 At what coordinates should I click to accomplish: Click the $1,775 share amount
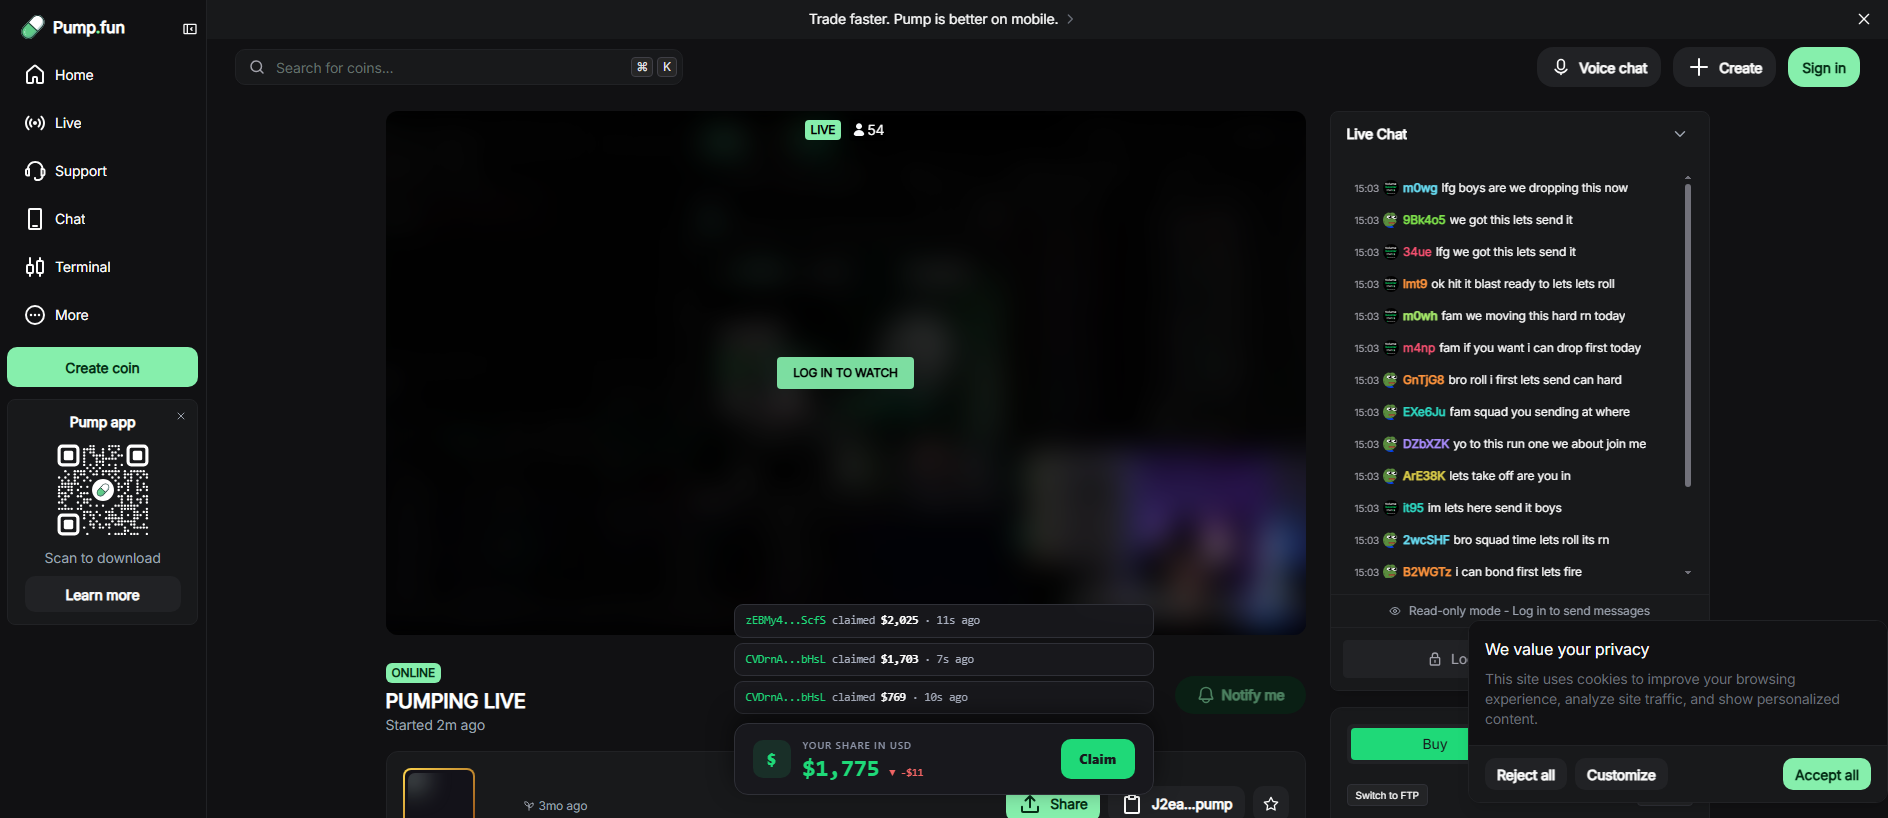[841, 768]
